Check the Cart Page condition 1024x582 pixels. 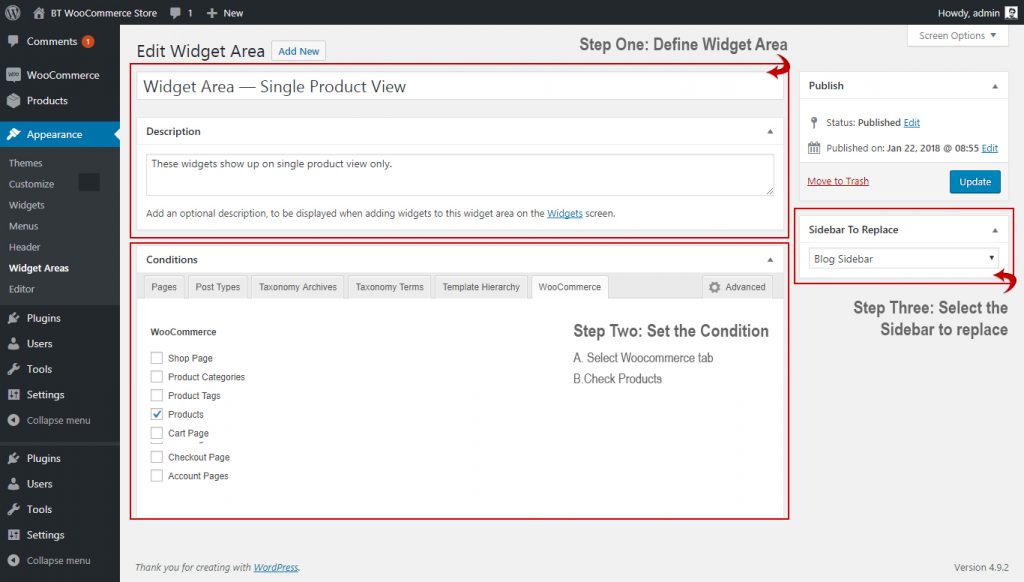coord(156,433)
